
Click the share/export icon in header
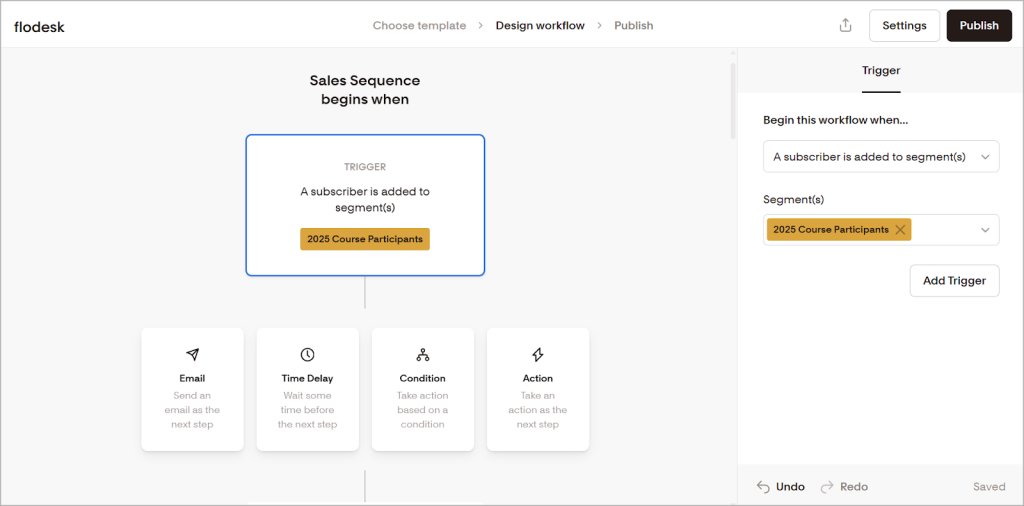(x=845, y=26)
